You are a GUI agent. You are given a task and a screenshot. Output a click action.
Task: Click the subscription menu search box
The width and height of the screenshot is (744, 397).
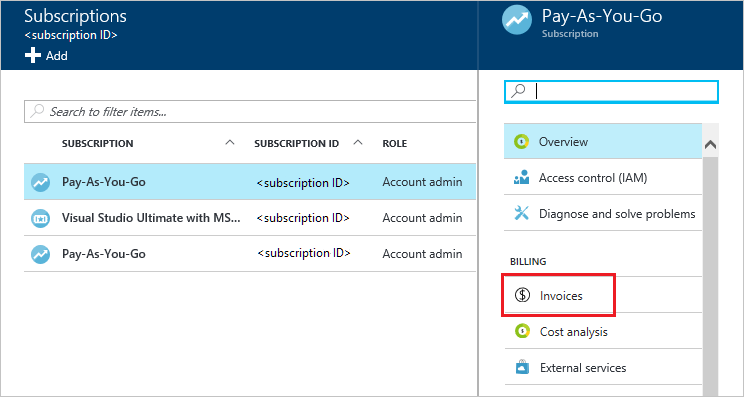(x=611, y=92)
